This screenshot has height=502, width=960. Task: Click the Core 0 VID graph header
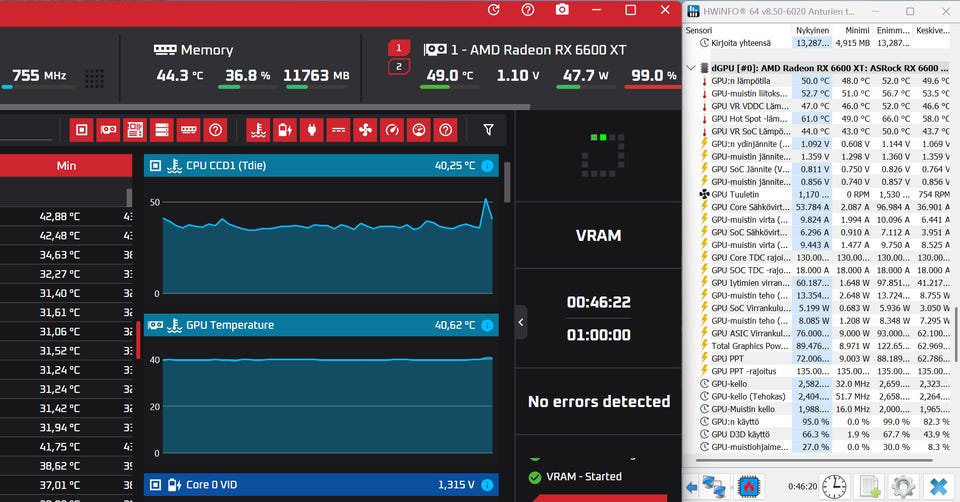(x=321, y=485)
